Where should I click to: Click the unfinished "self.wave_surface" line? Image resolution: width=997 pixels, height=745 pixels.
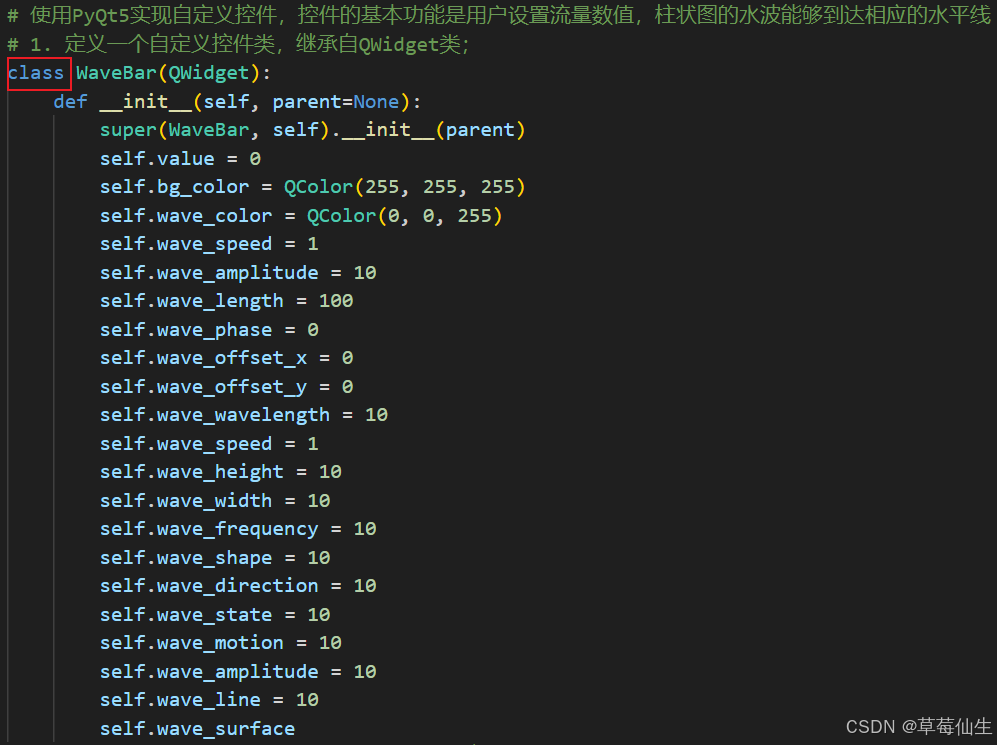[197, 728]
